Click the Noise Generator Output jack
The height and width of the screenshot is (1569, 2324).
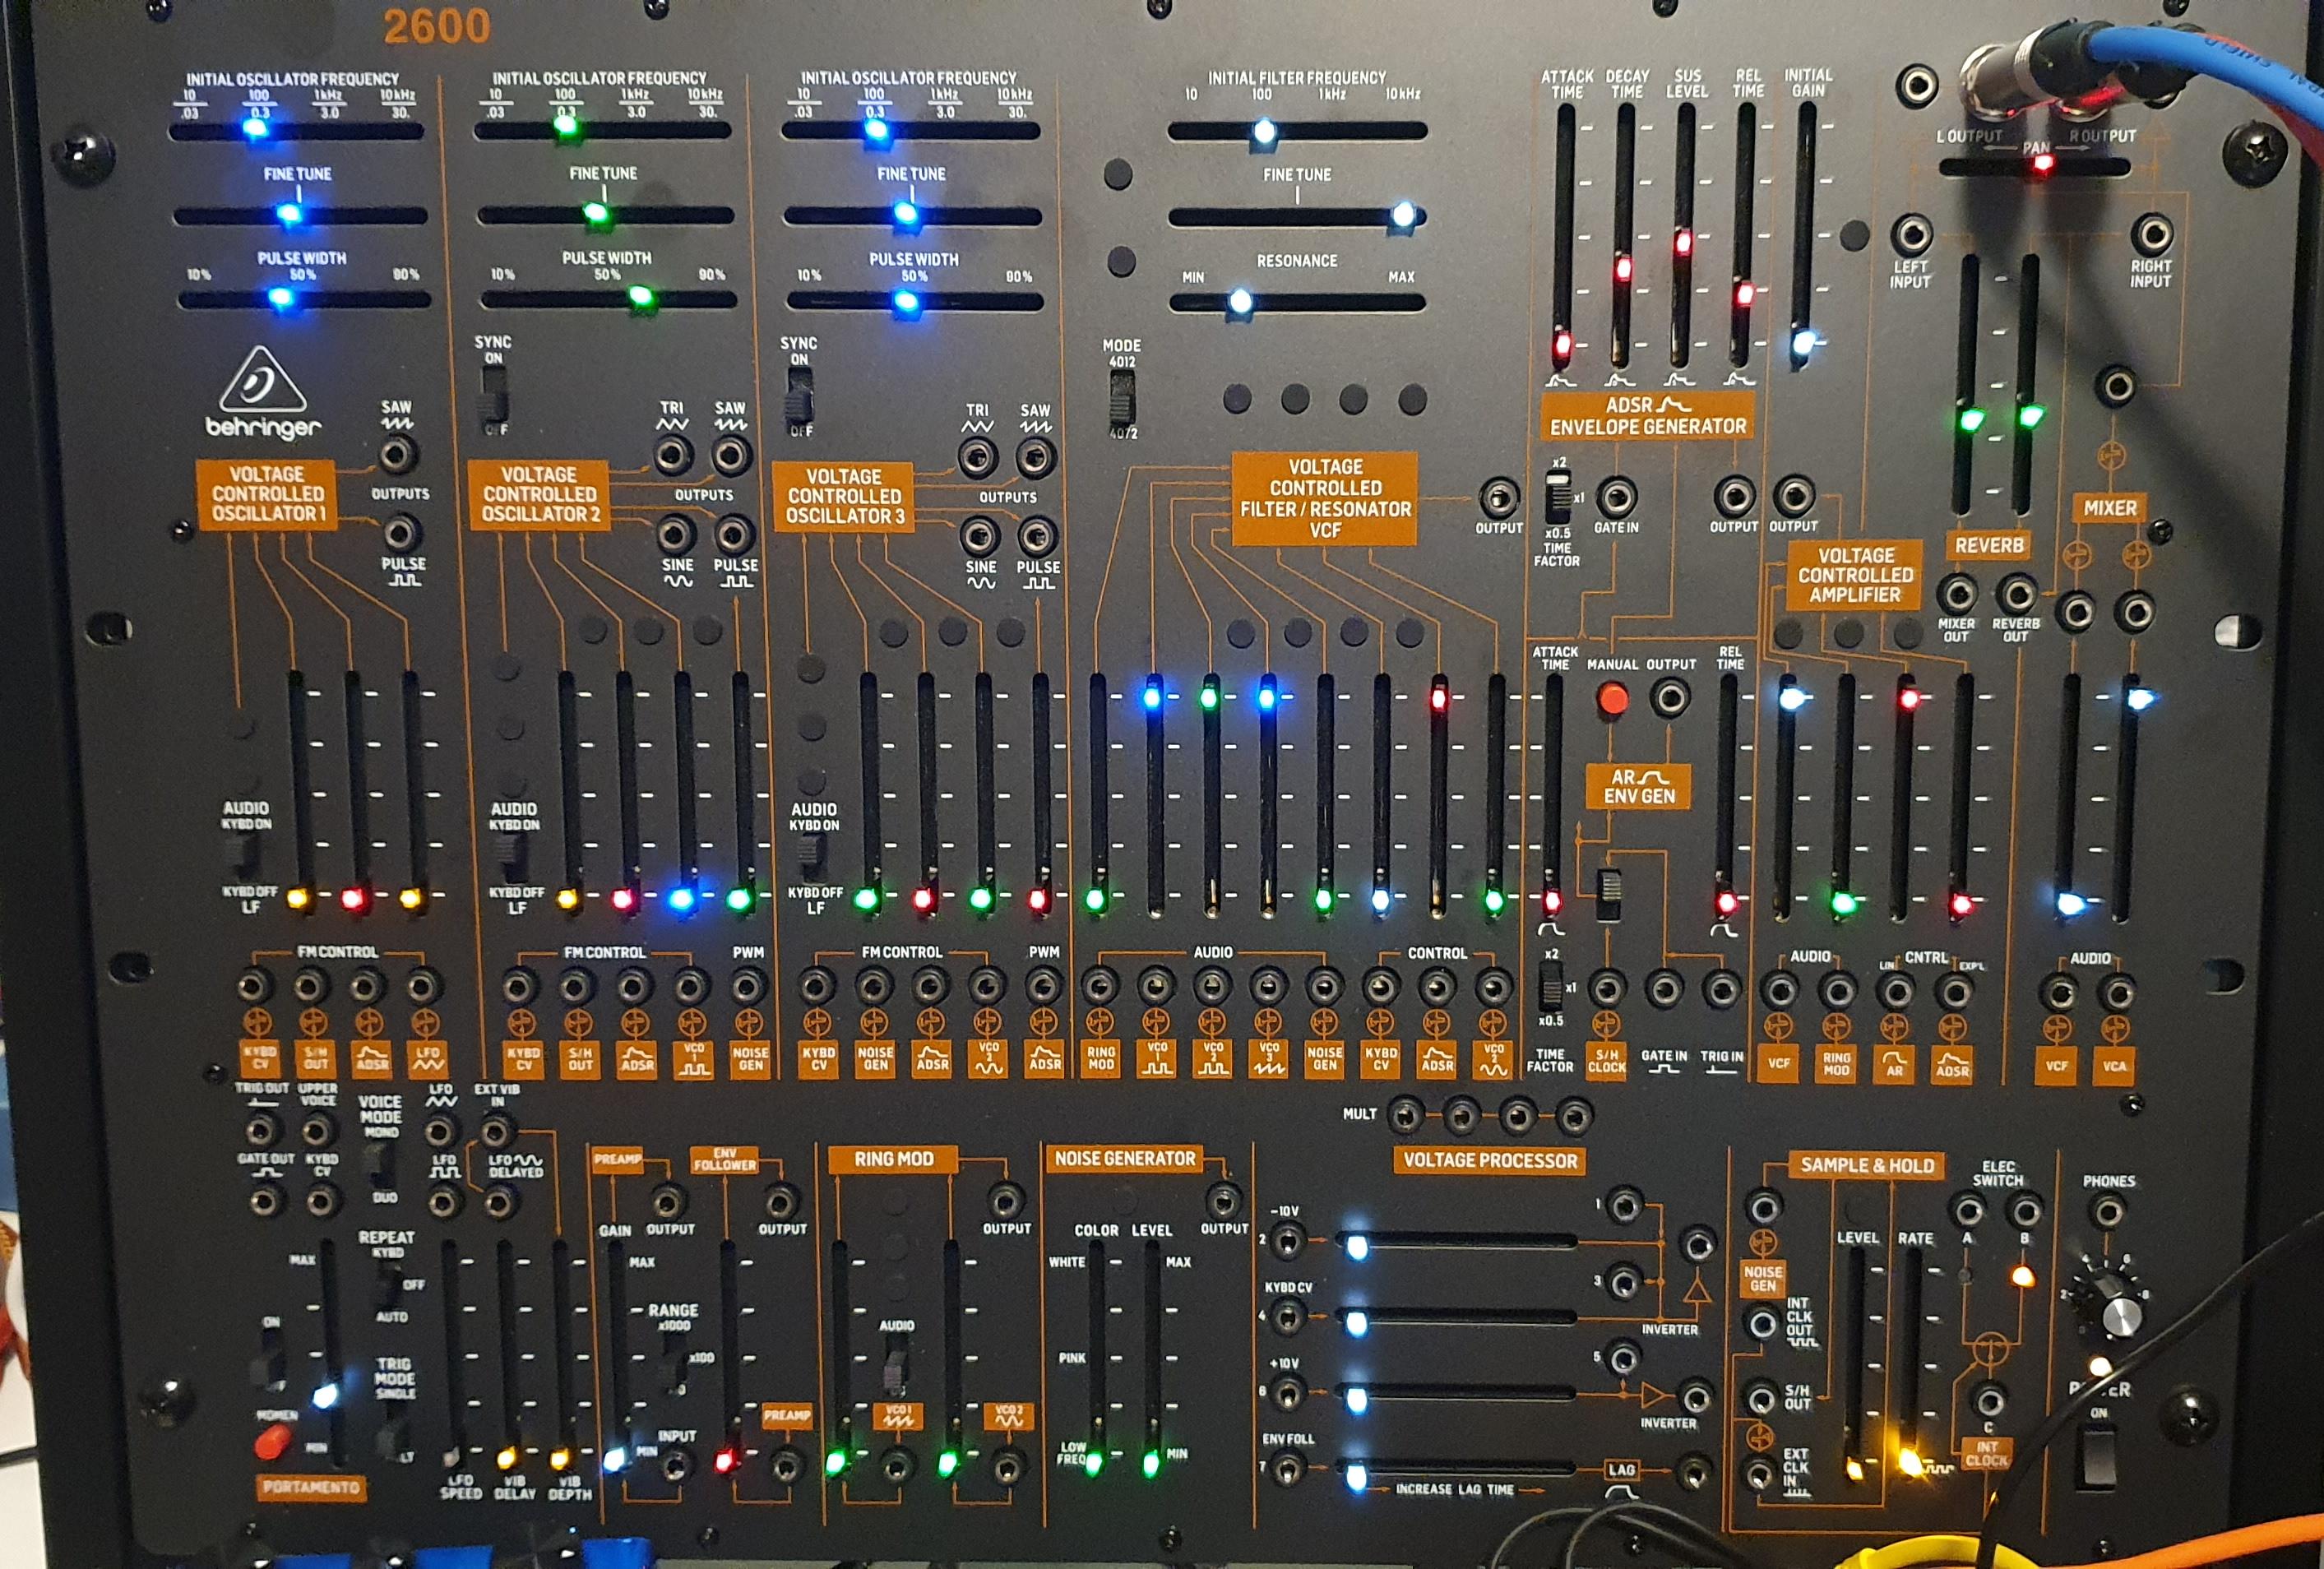(1223, 1199)
